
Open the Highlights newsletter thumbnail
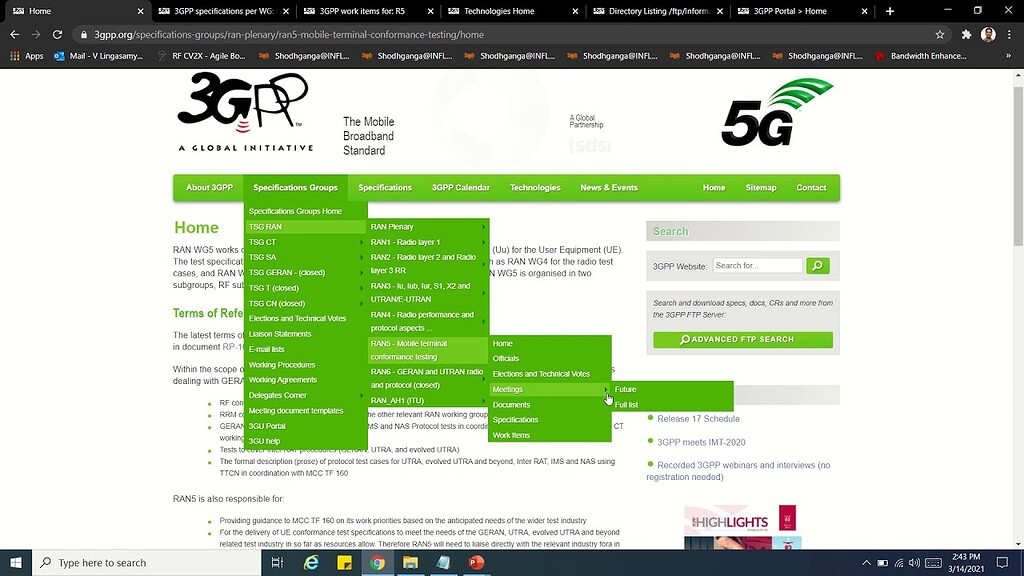click(x=743, y=527)
